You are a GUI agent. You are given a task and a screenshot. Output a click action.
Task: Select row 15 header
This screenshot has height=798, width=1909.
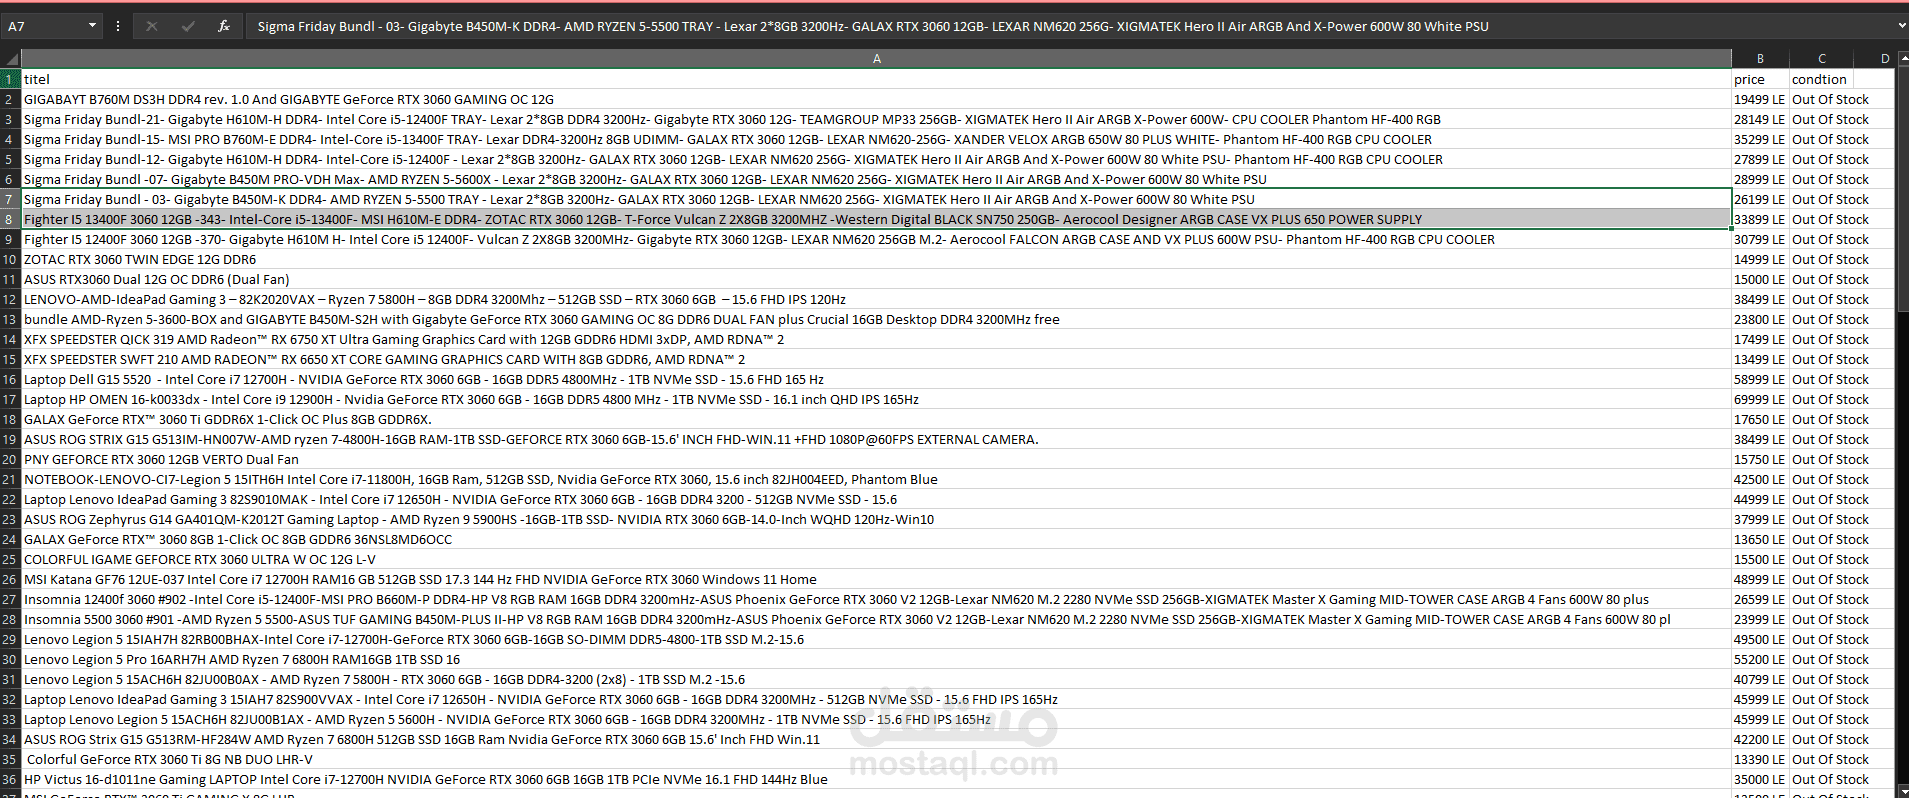pyautogui.click(x=10, y=359)
